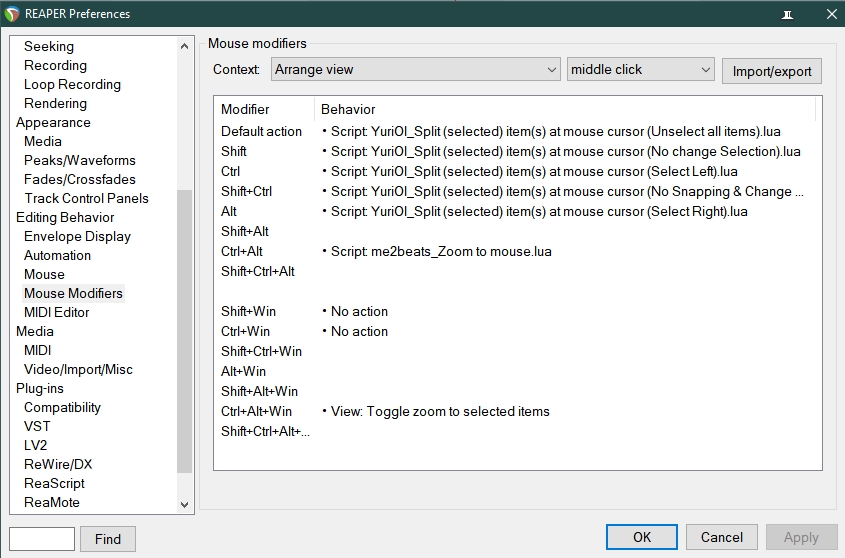Select MIDI Editor in the preferences tree
The image size is (845, 558).
pyautogui.click(x=57, y=312)
